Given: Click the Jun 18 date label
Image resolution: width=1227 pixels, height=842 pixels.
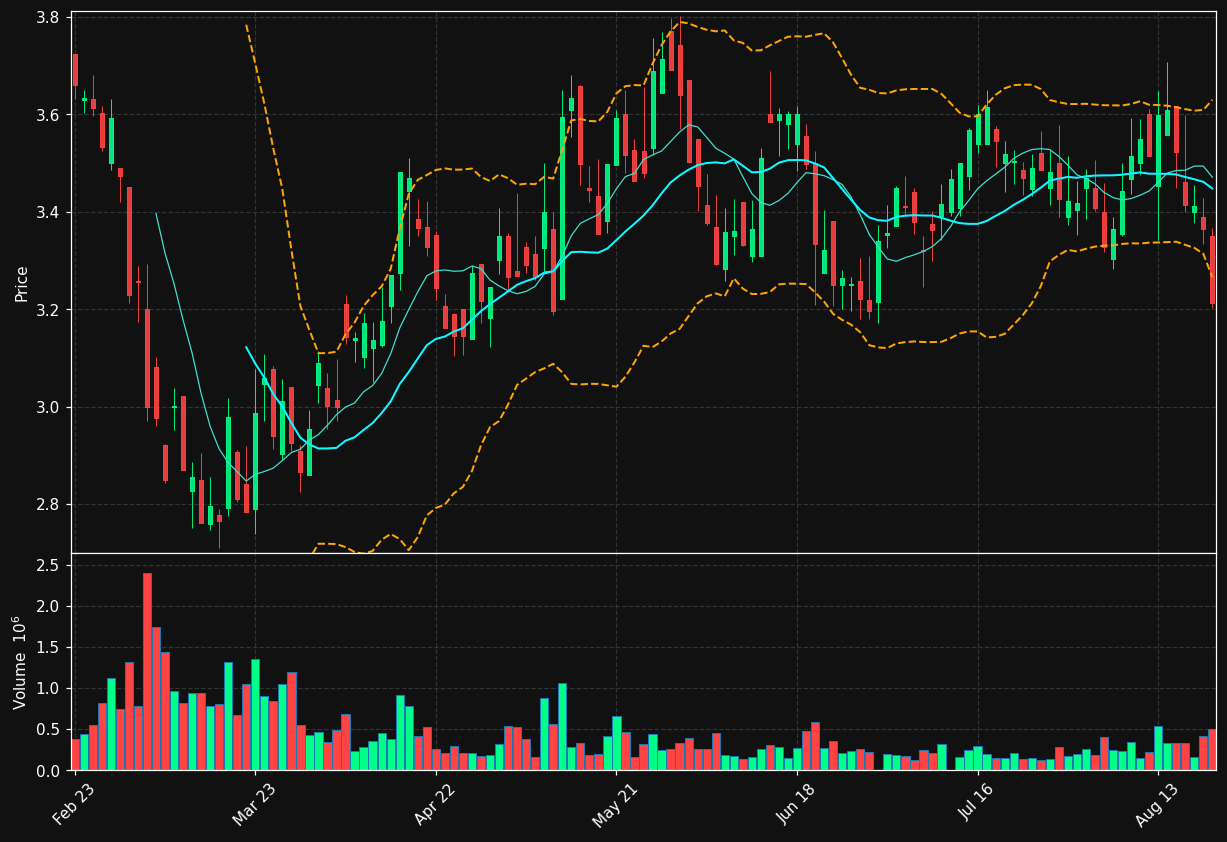Looking at the screenshot, I should 795,805.
